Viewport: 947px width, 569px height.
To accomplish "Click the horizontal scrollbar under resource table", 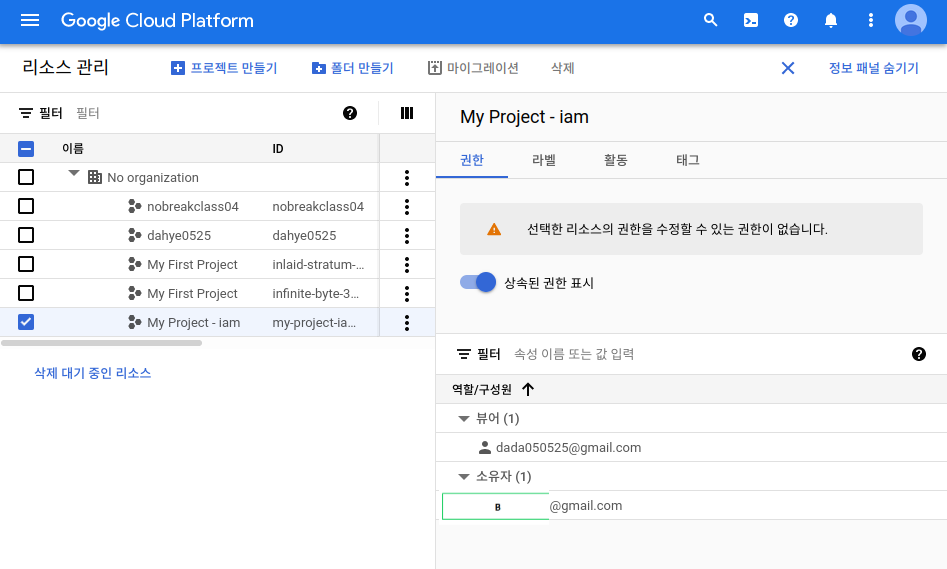I will coord(101,343).
